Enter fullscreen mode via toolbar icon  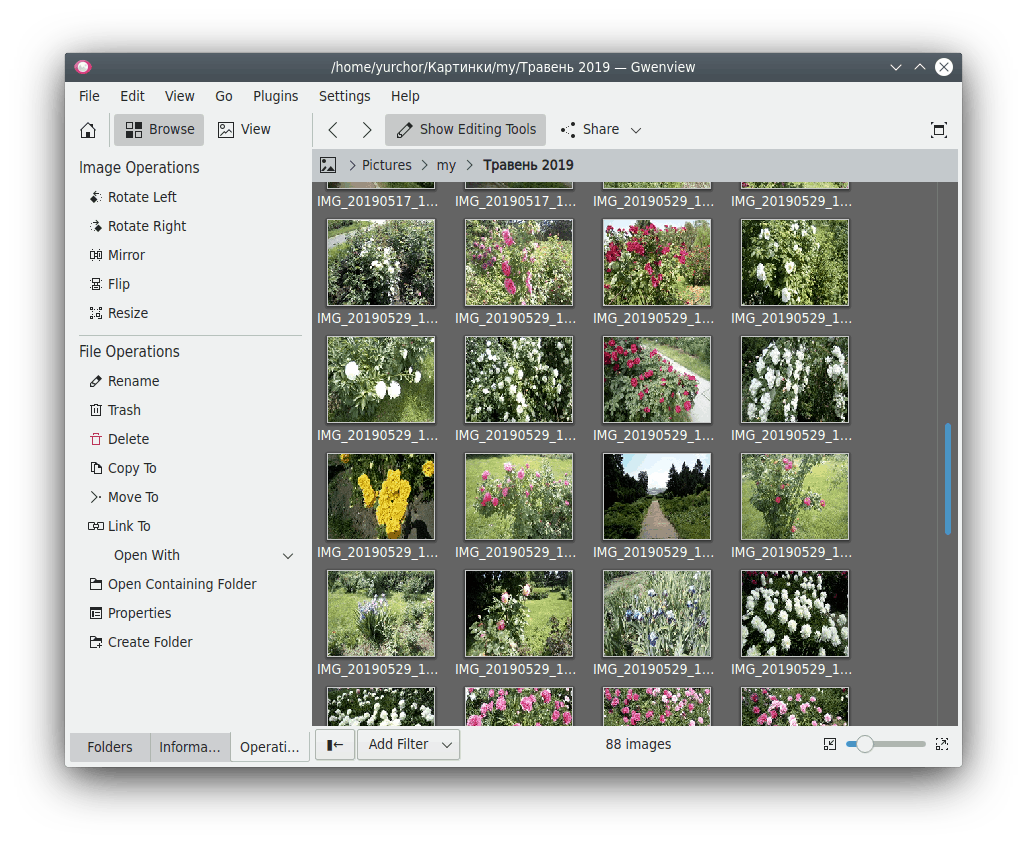click(x=938, y=130)
